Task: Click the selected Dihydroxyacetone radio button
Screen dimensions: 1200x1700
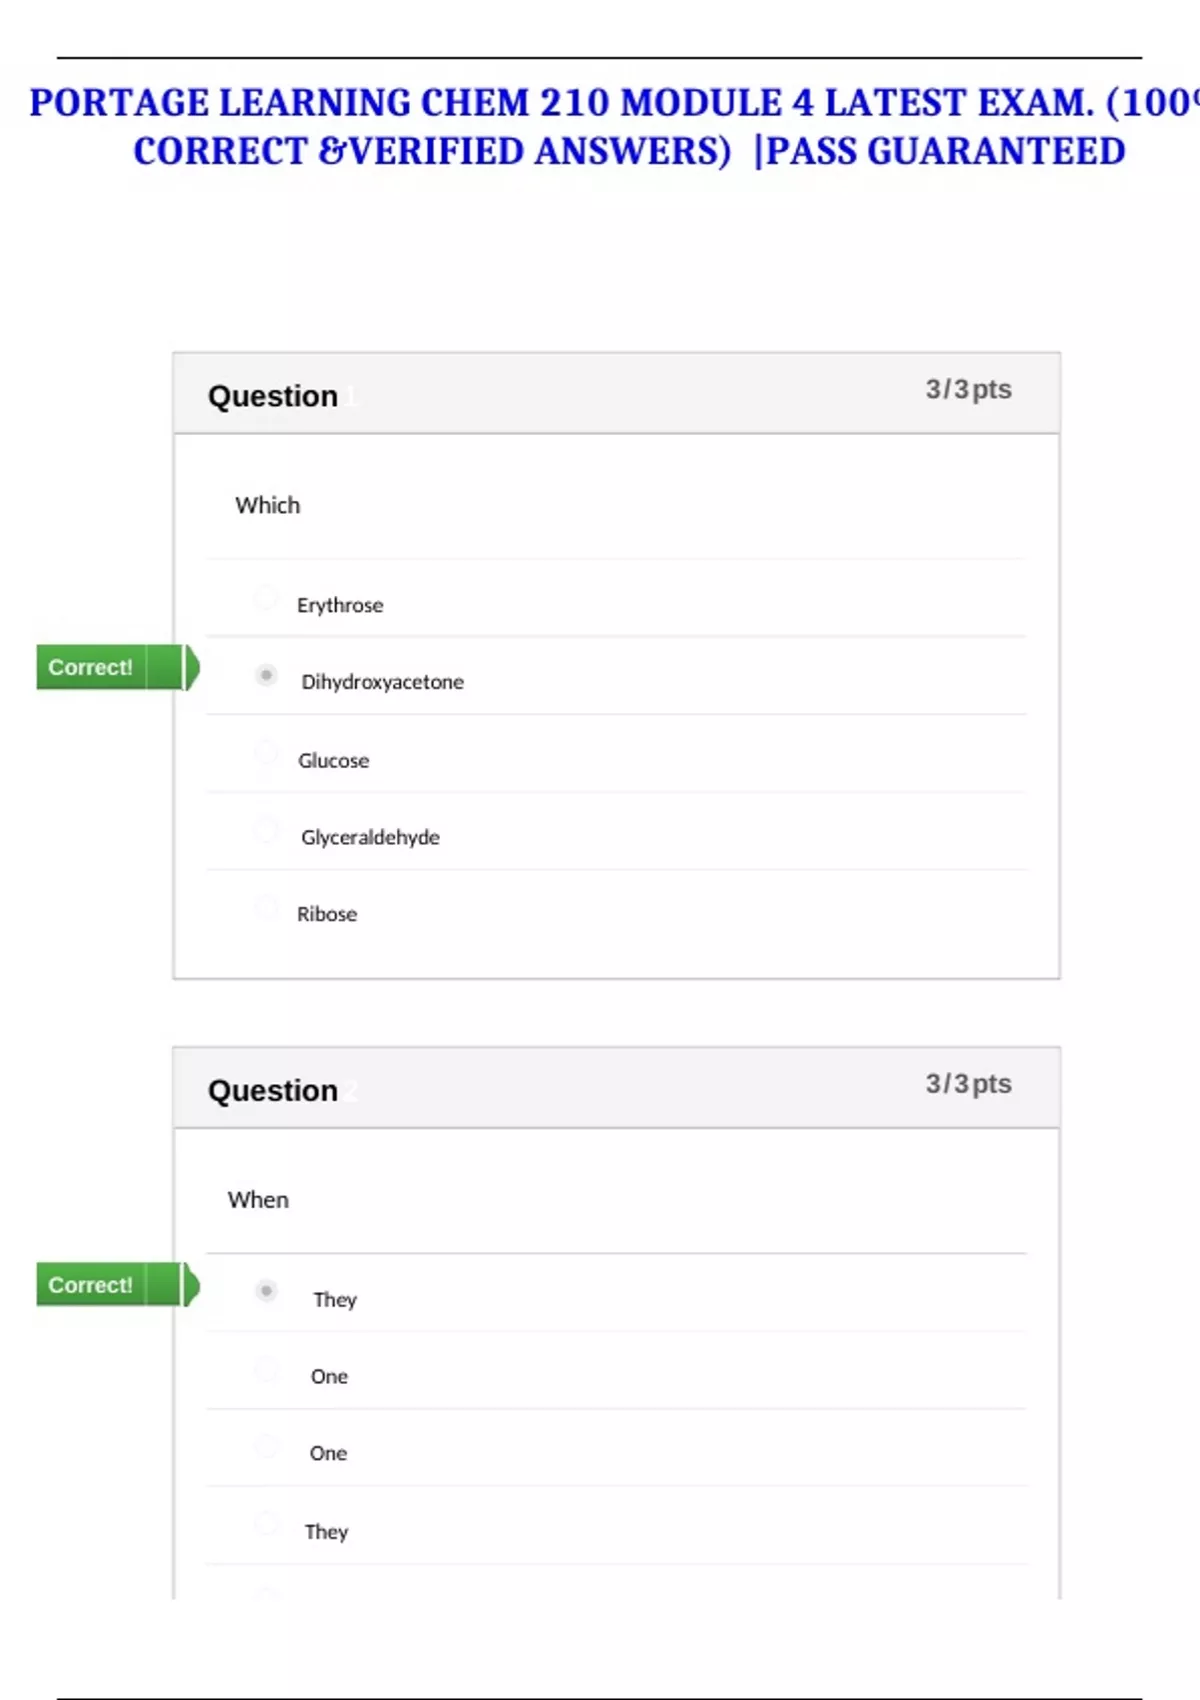Action: (266, 676)
